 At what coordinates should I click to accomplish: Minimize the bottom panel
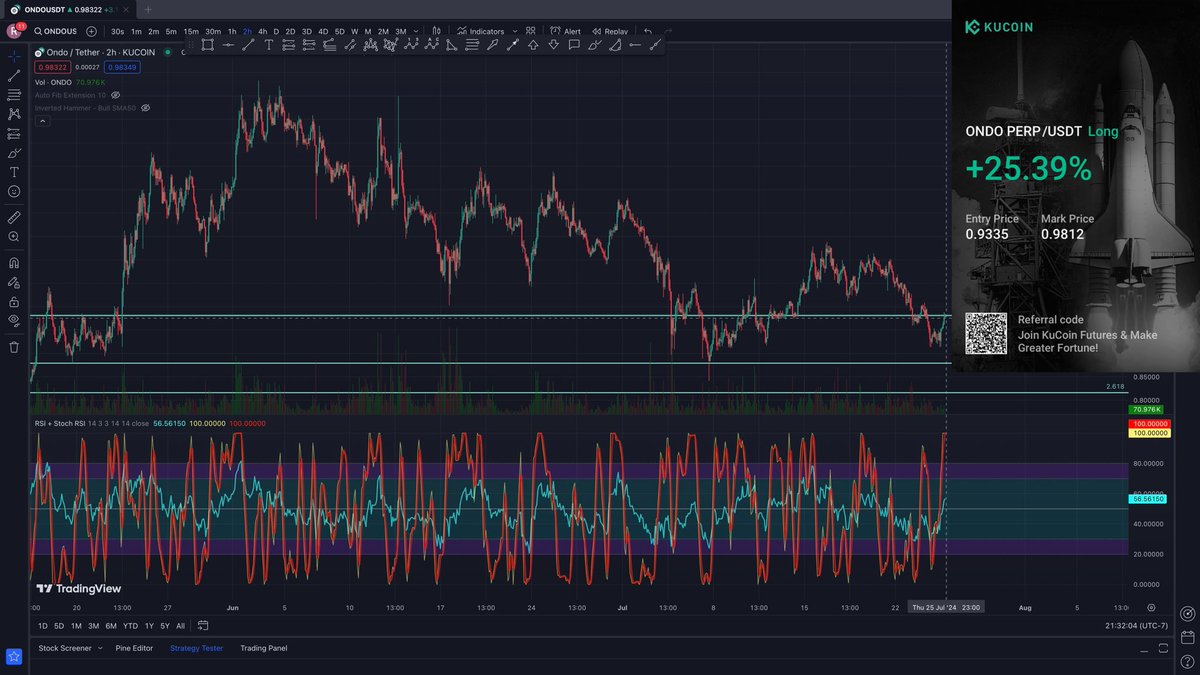(x=1144, y=649)
